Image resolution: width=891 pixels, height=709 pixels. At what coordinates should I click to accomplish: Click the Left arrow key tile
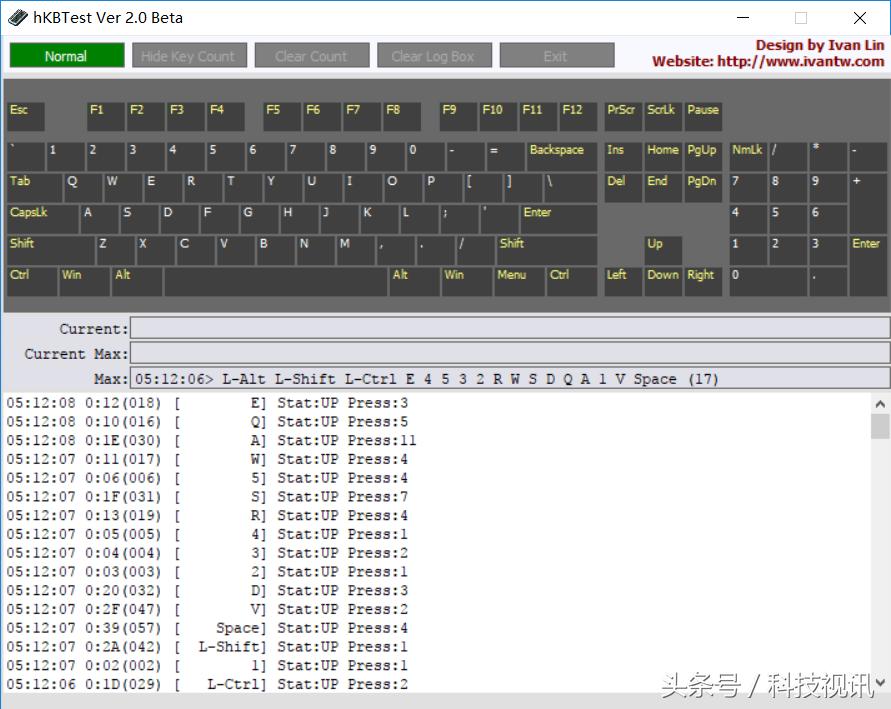click(x=623, y=282)
